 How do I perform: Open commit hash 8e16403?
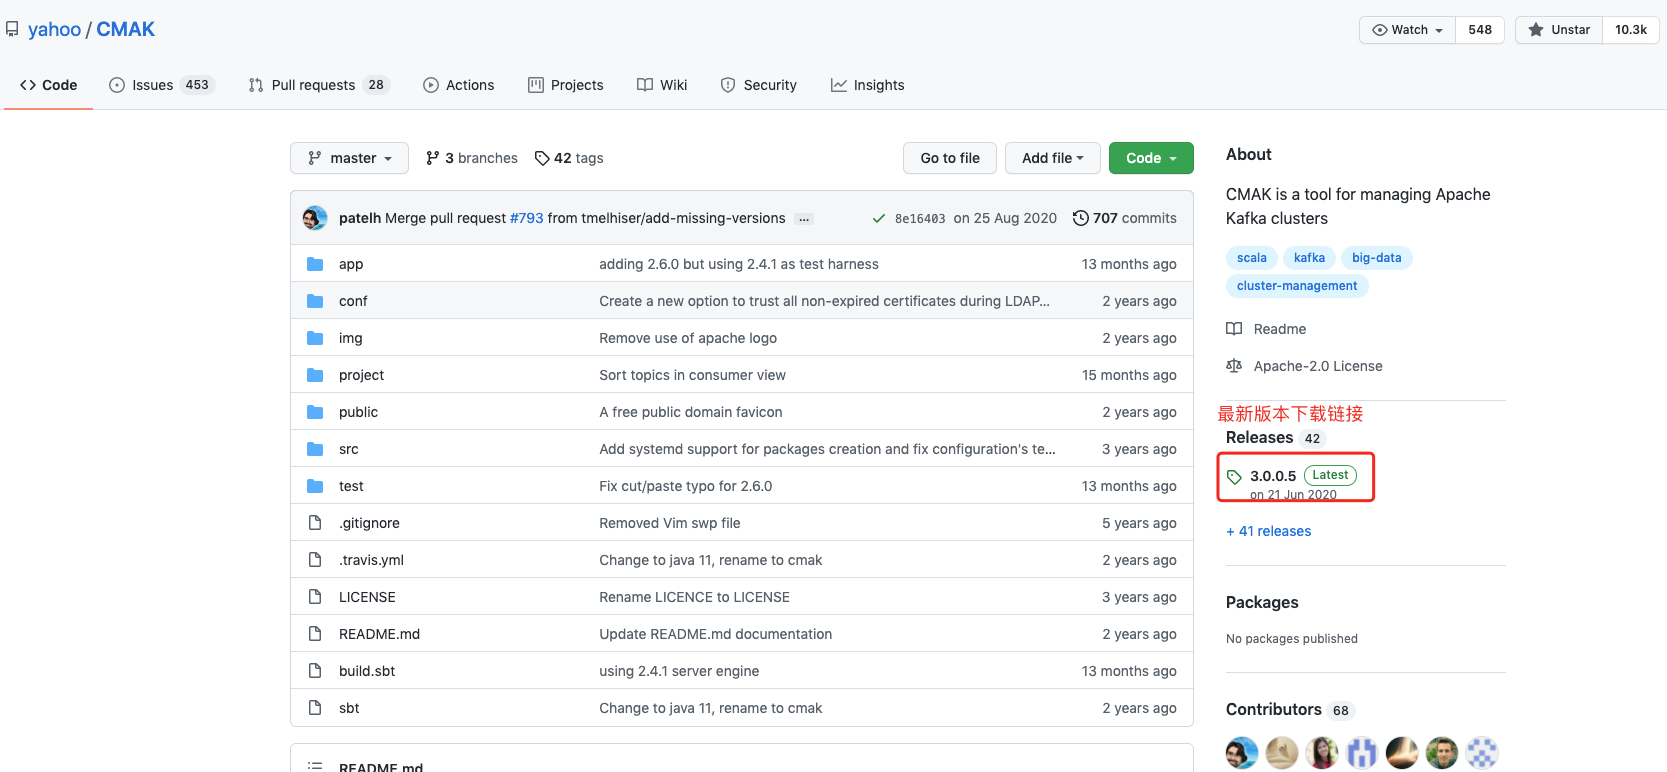coord(920,219)
